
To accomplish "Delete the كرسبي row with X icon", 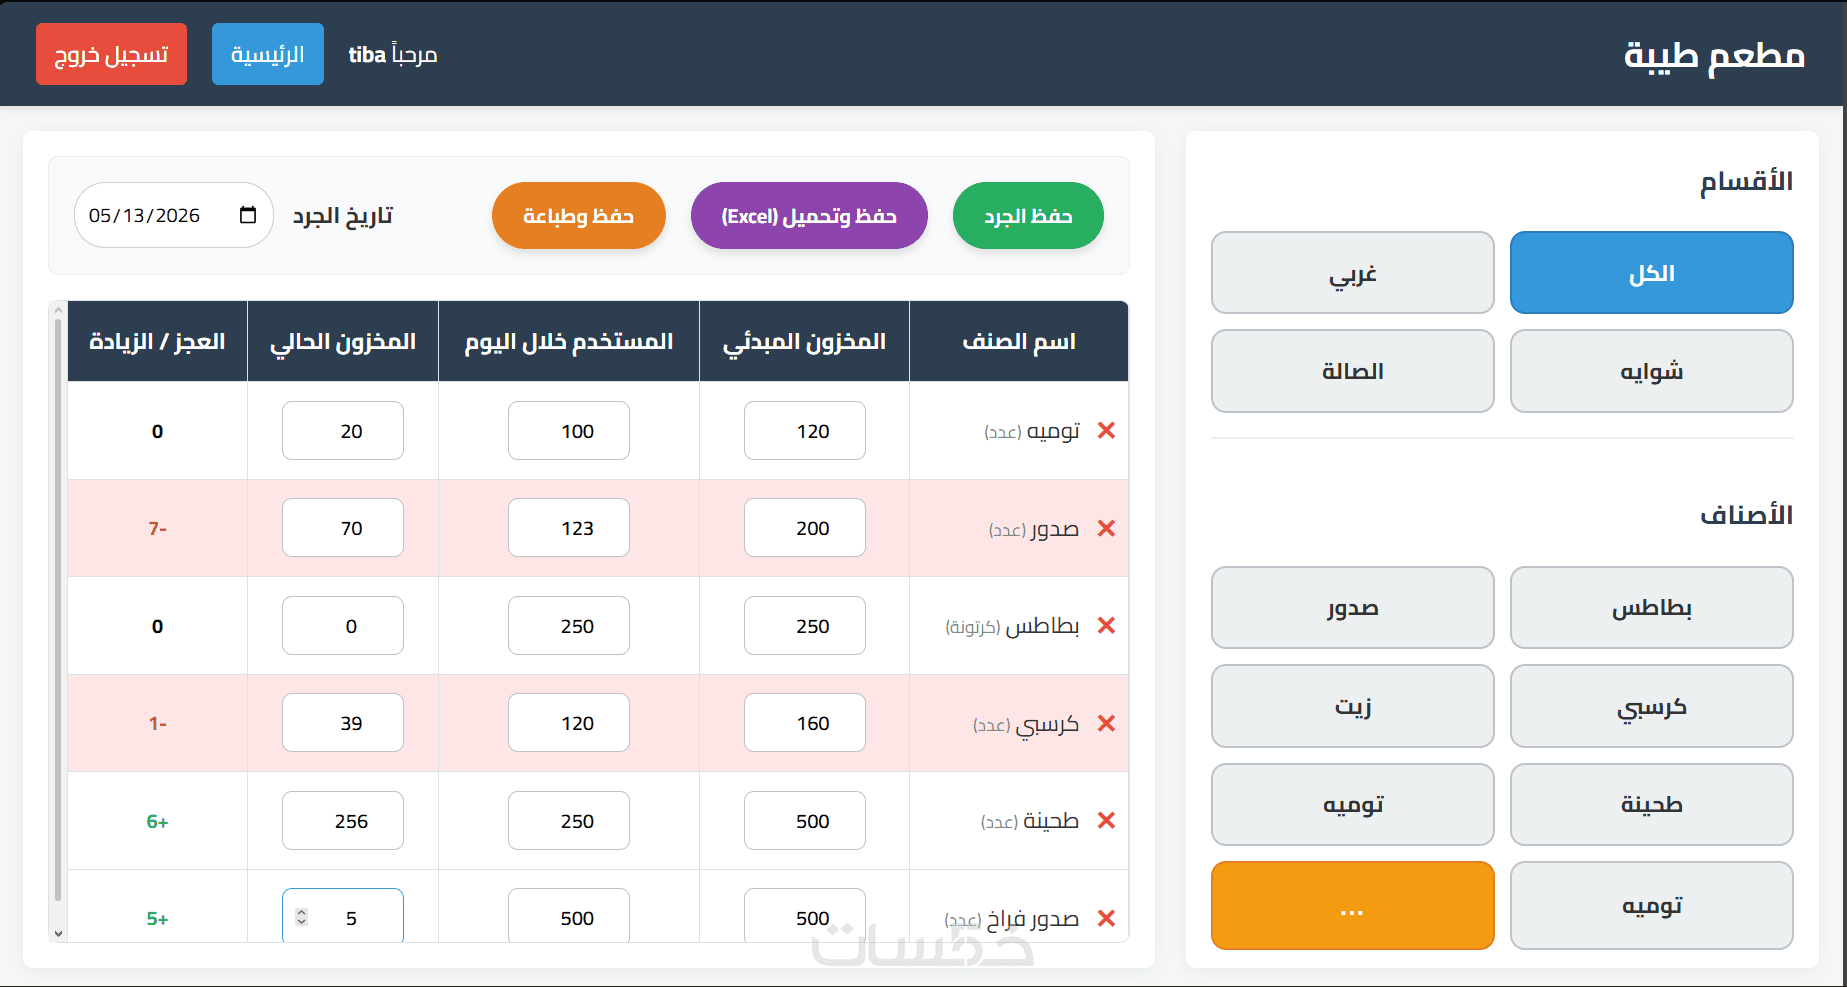I will click(1106, 723).
